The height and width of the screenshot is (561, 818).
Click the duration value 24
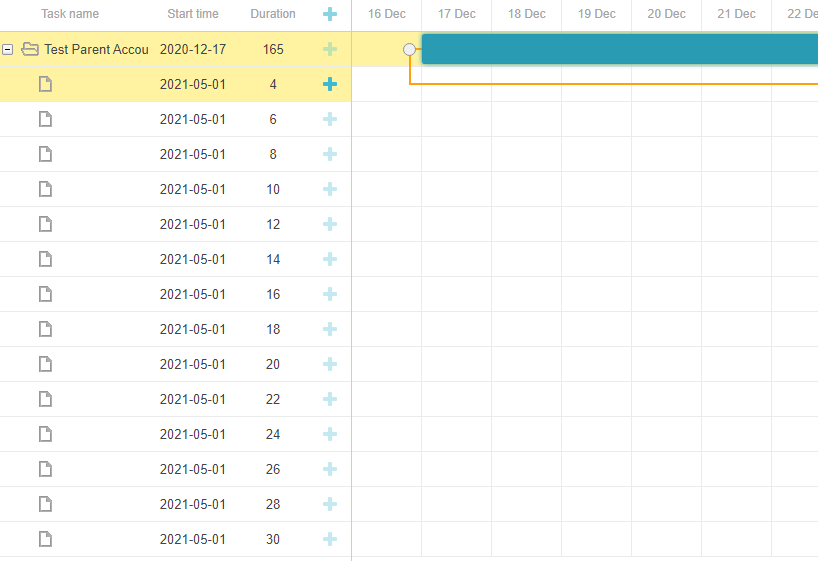click(273, 434)
